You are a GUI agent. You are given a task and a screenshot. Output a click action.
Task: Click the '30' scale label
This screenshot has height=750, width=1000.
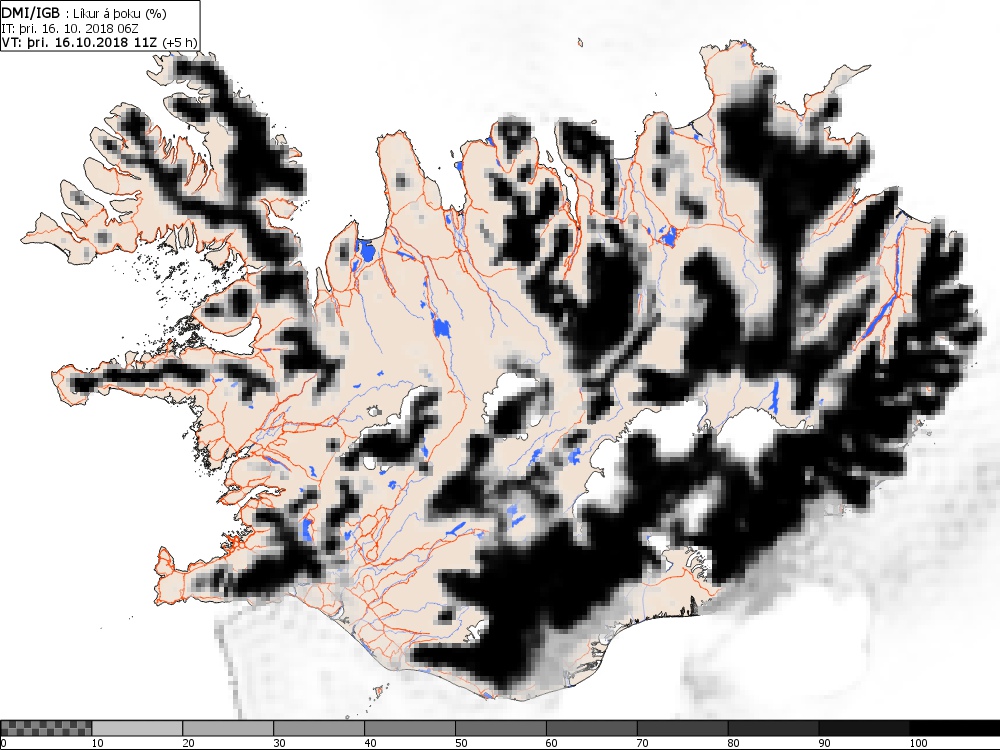pyautogui.click(x=279, y=743)
